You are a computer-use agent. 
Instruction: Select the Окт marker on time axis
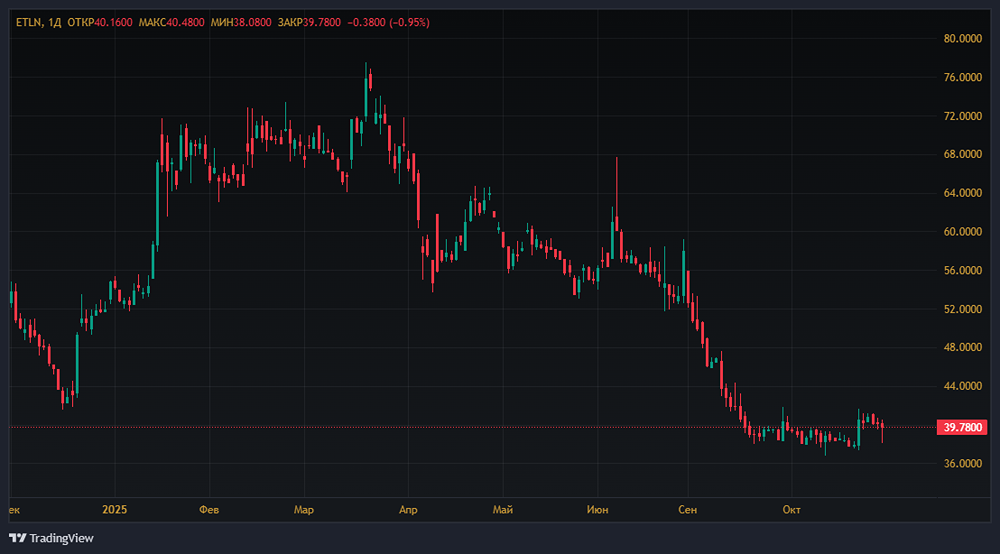tap(791, 509)
